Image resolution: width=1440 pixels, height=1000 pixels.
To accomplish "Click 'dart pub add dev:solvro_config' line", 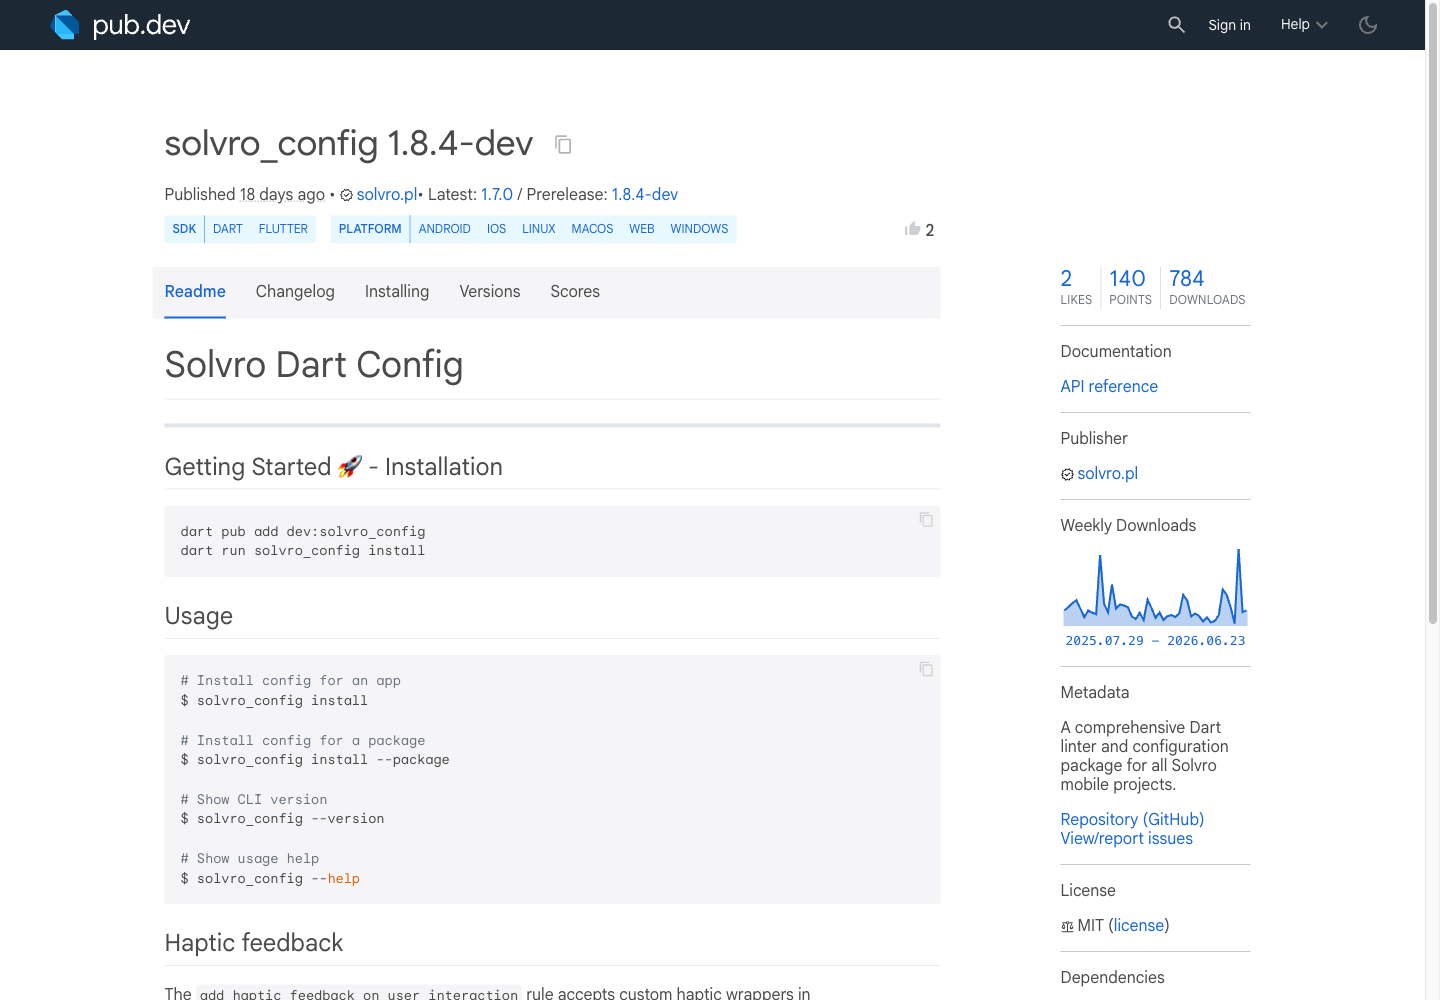I will 303,532.
